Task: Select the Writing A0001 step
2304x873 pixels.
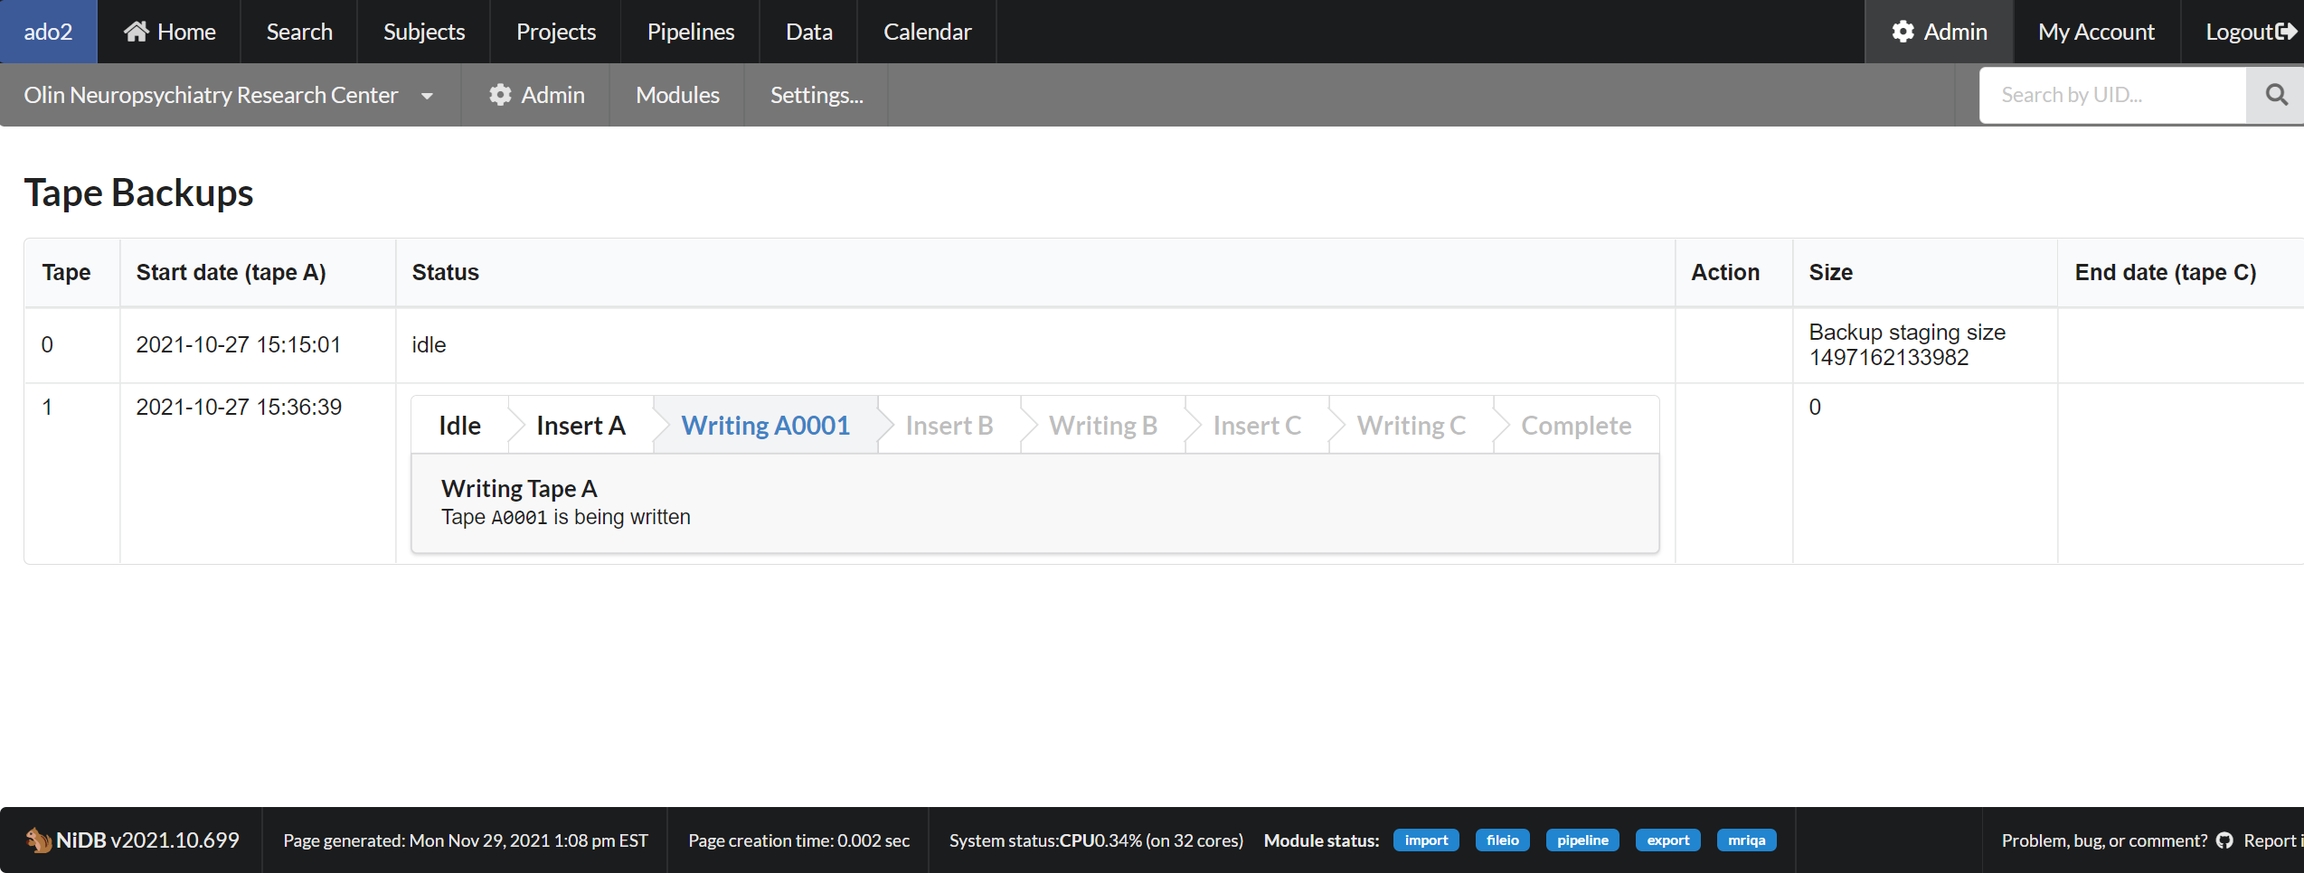Action: [x=765, y=426]
